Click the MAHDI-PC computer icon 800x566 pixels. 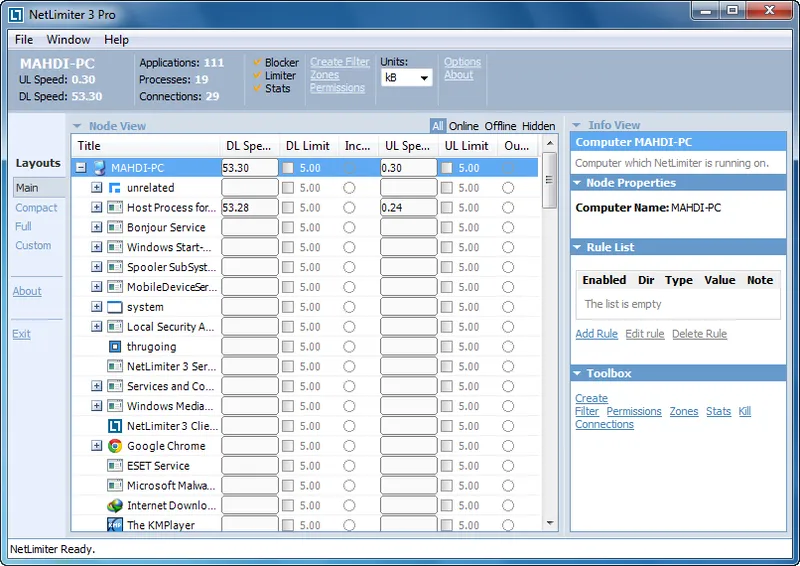99,168
